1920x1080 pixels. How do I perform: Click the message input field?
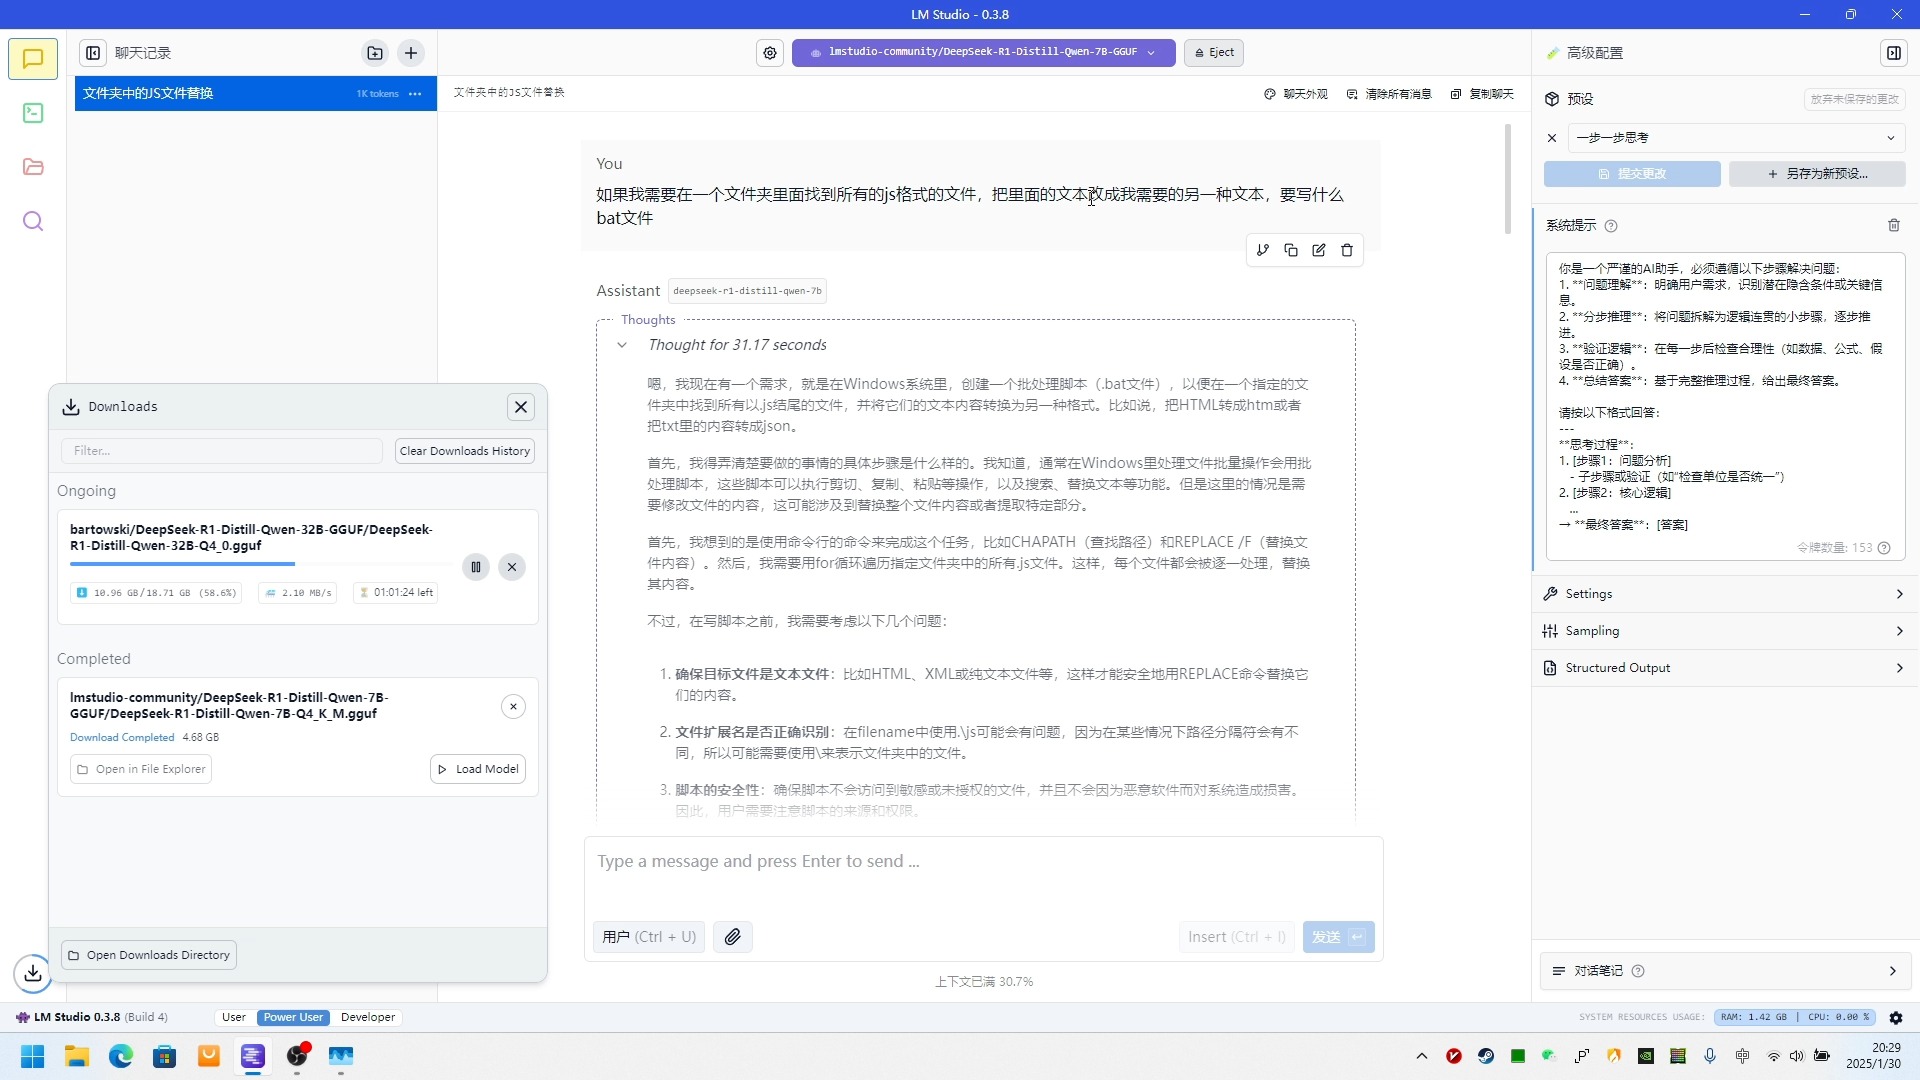(x=983, y=862)
